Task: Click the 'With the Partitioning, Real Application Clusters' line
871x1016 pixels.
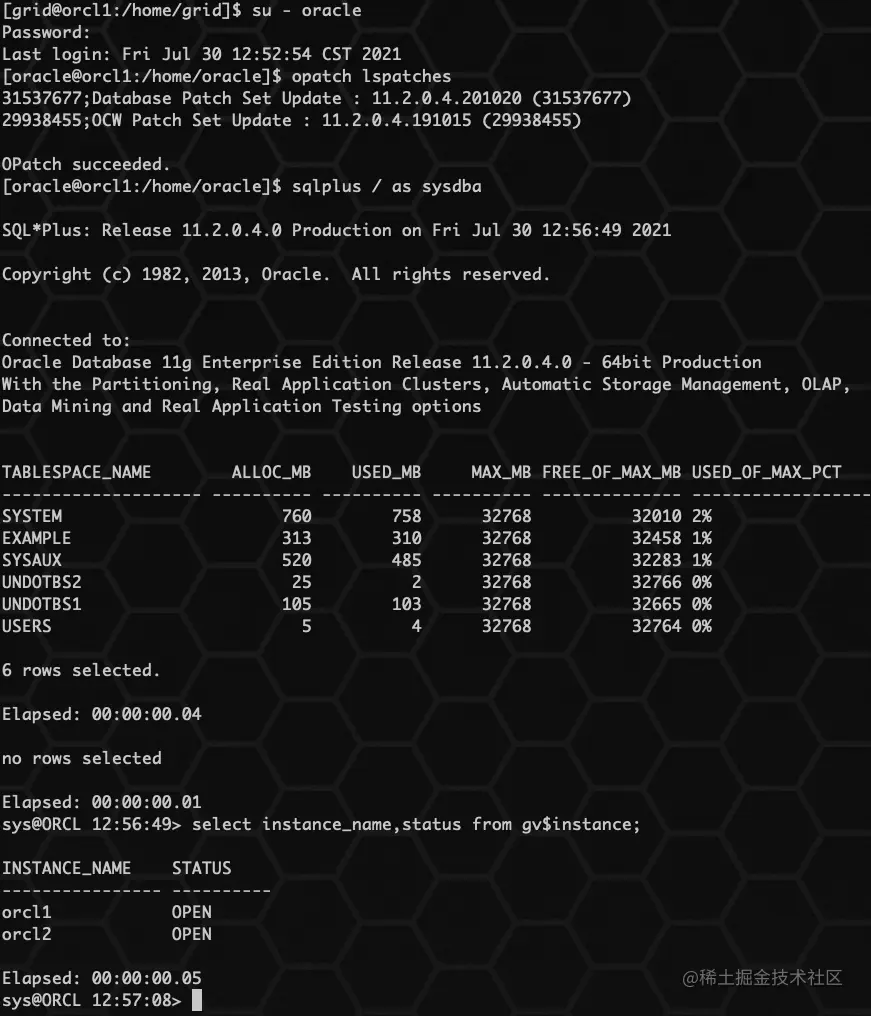Action: (x=426, y=385)
